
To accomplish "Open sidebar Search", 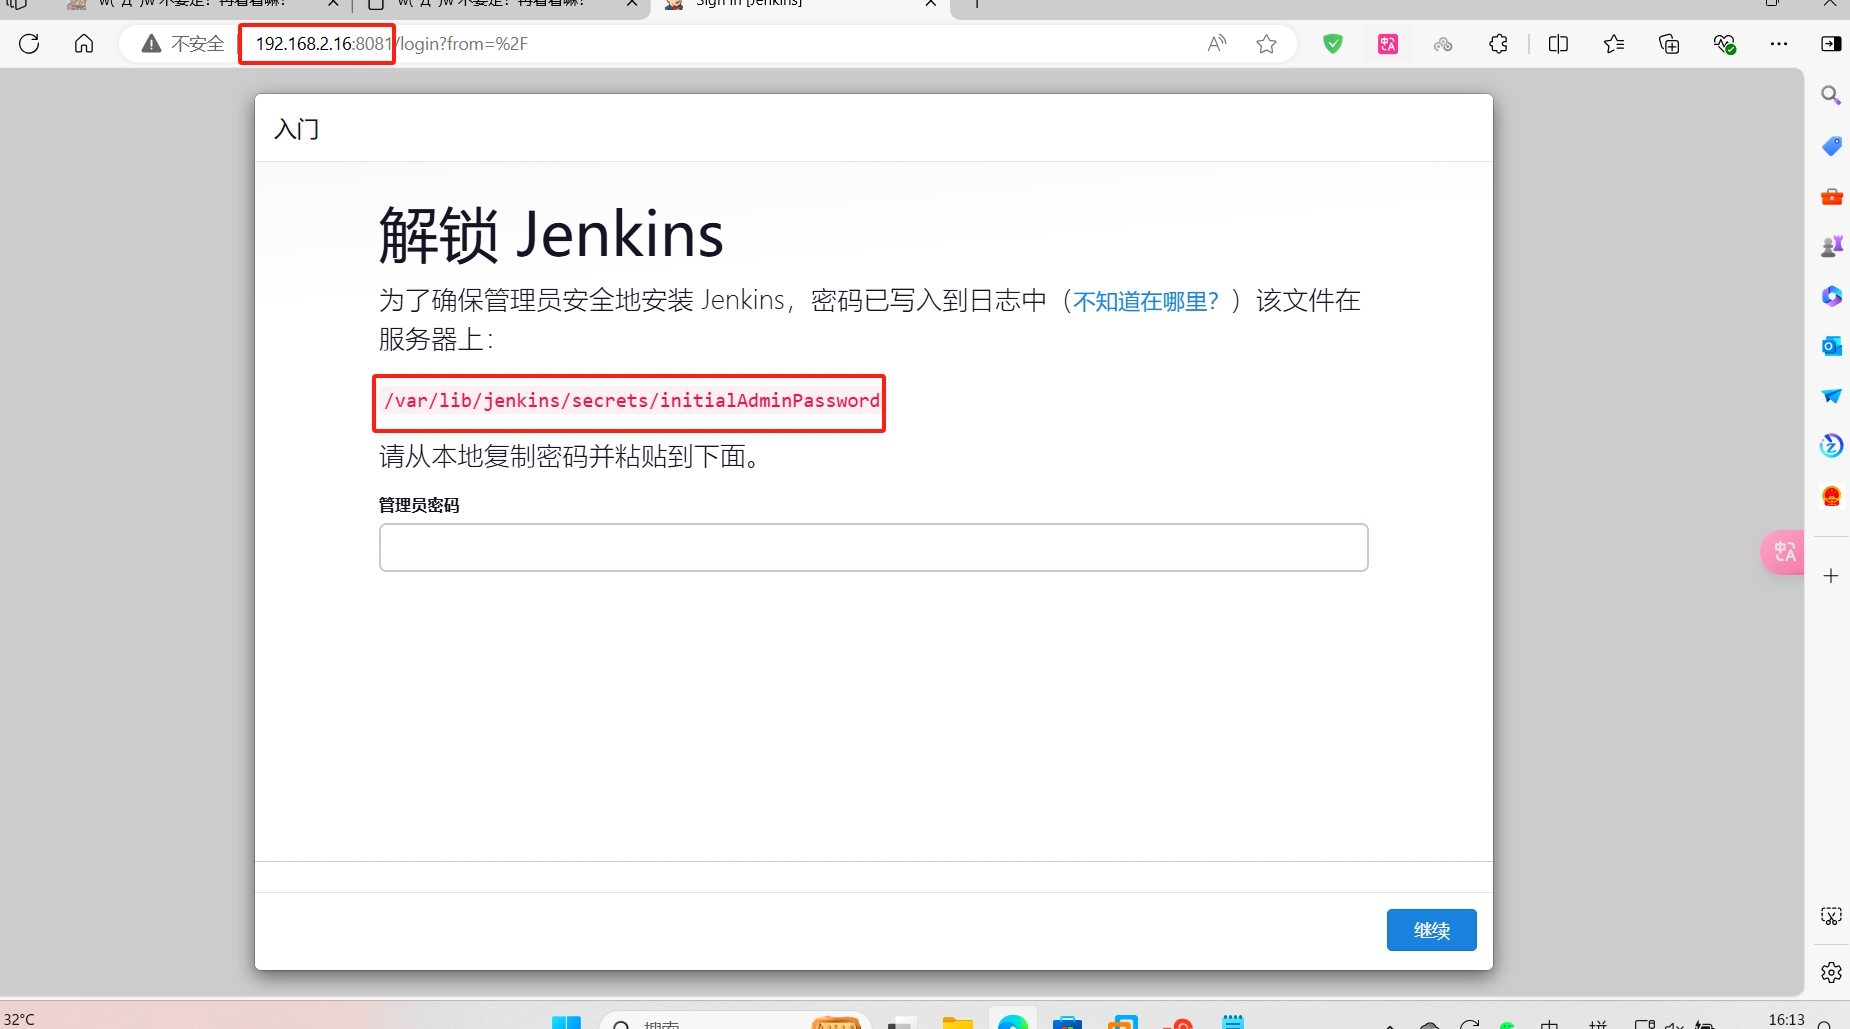I will [x=1831, y=95].
